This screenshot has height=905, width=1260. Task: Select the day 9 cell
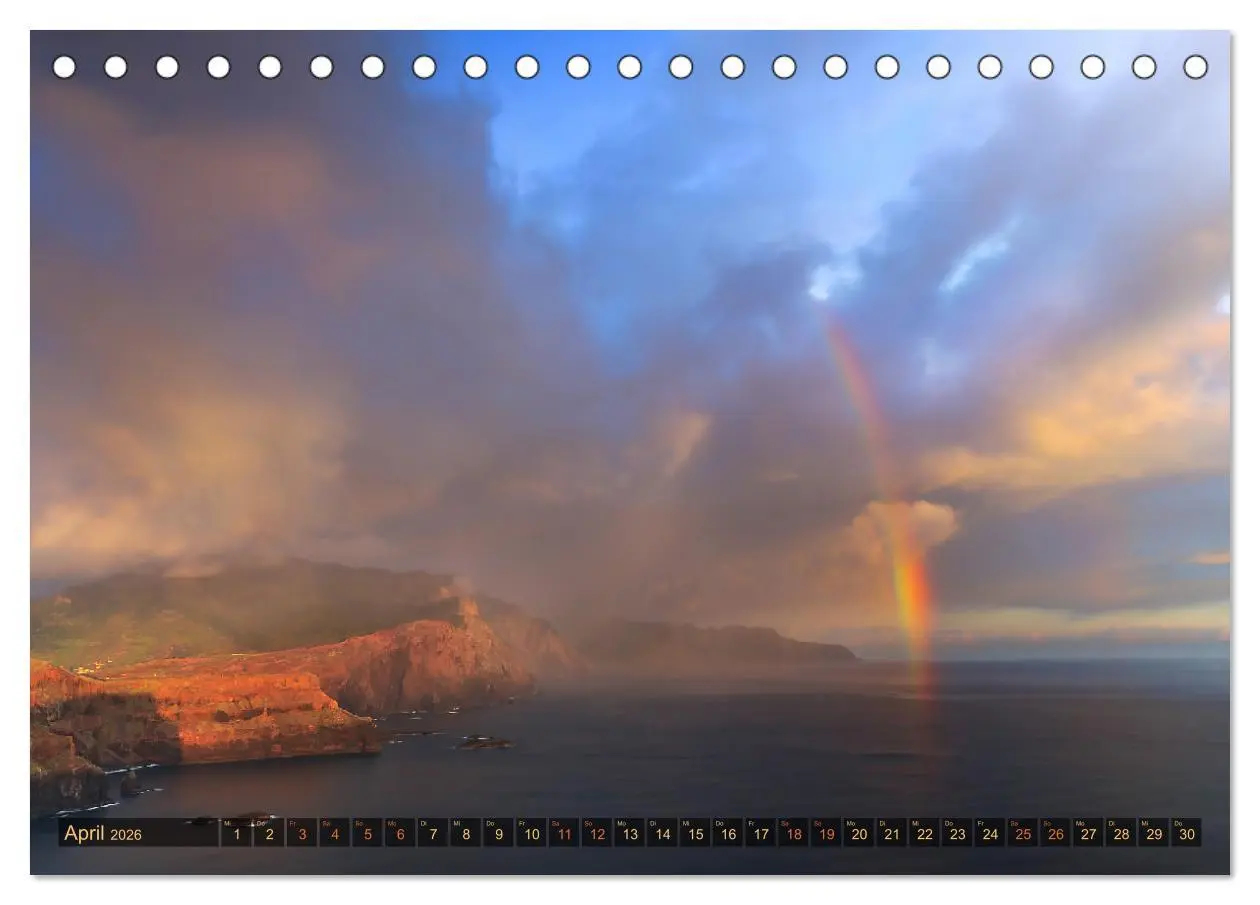pos(498,832)
